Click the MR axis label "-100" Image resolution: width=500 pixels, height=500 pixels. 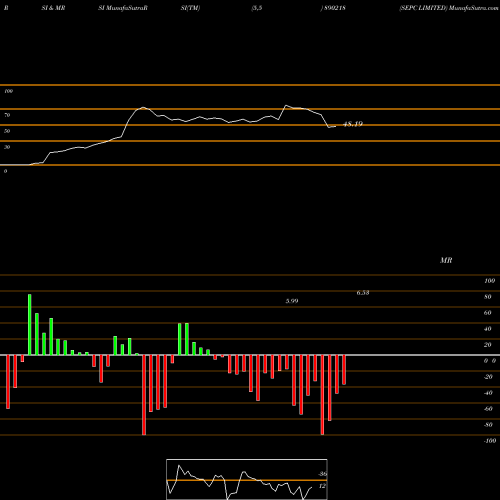490,441
